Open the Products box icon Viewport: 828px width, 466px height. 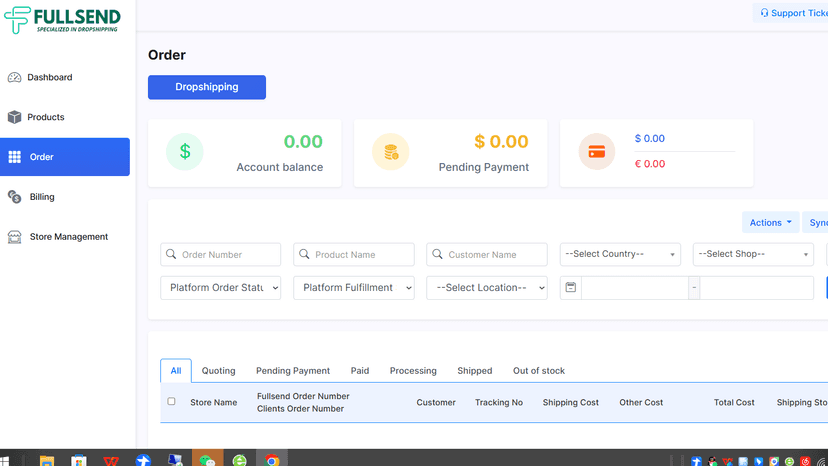14,117
